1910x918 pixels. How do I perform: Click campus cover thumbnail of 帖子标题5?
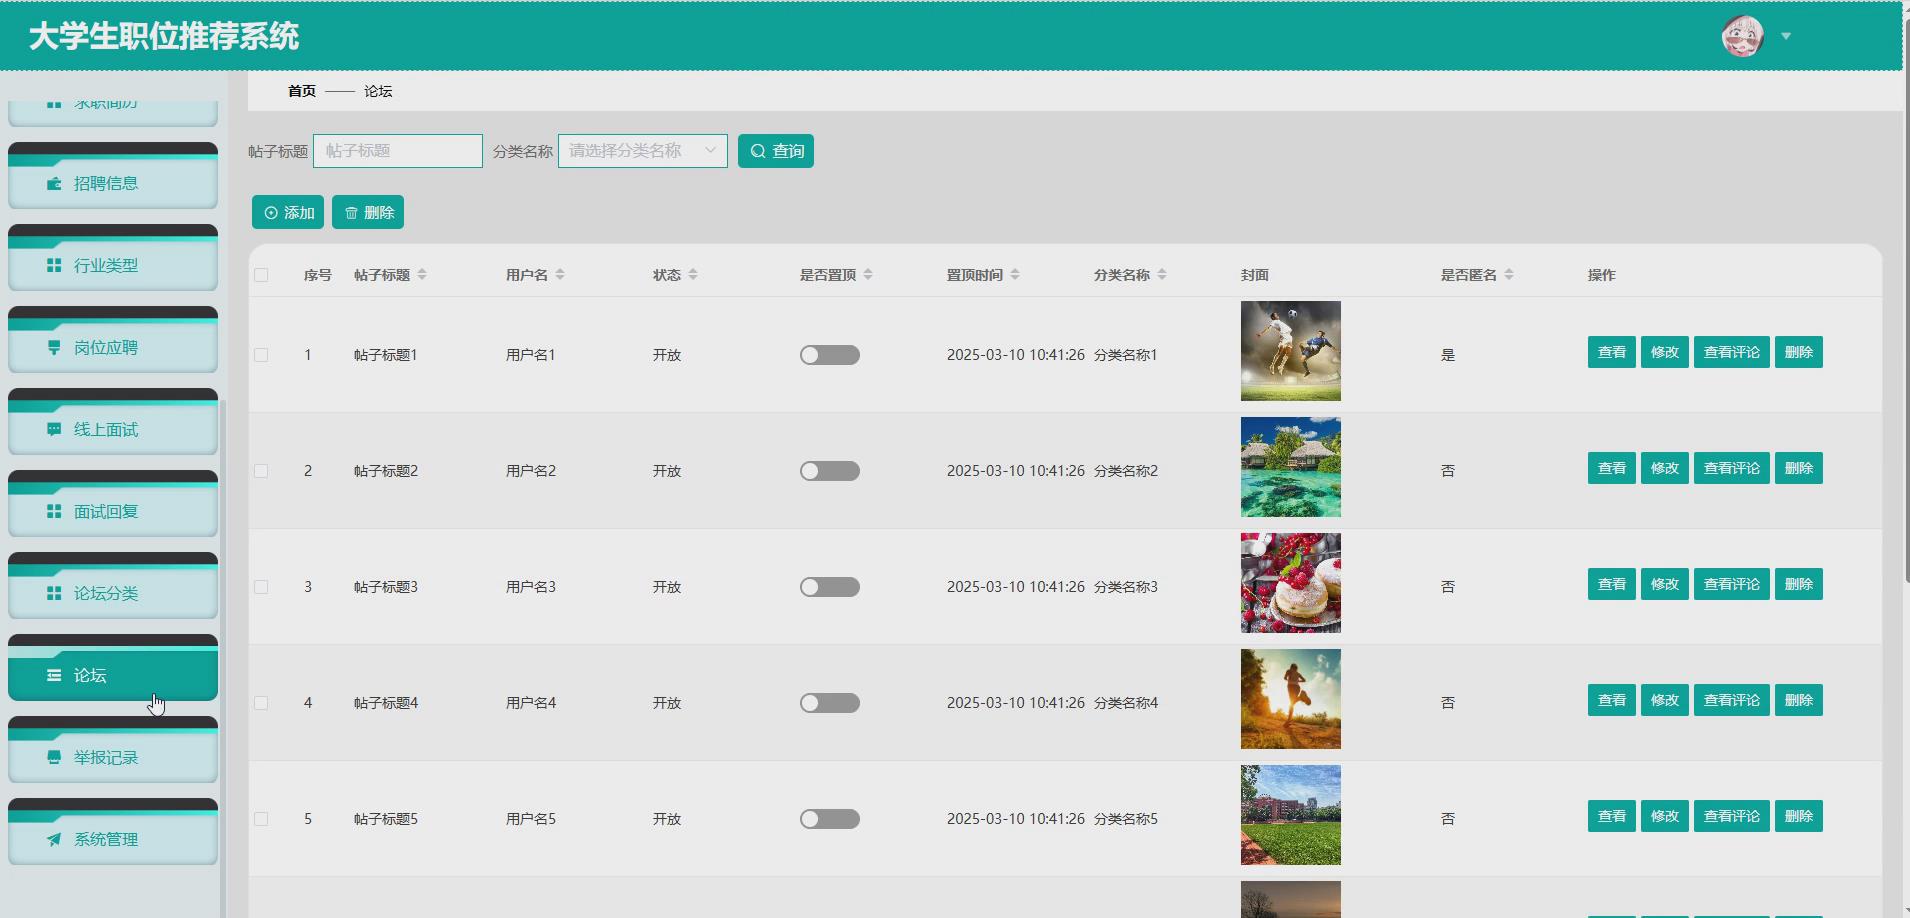point(1291,815)
